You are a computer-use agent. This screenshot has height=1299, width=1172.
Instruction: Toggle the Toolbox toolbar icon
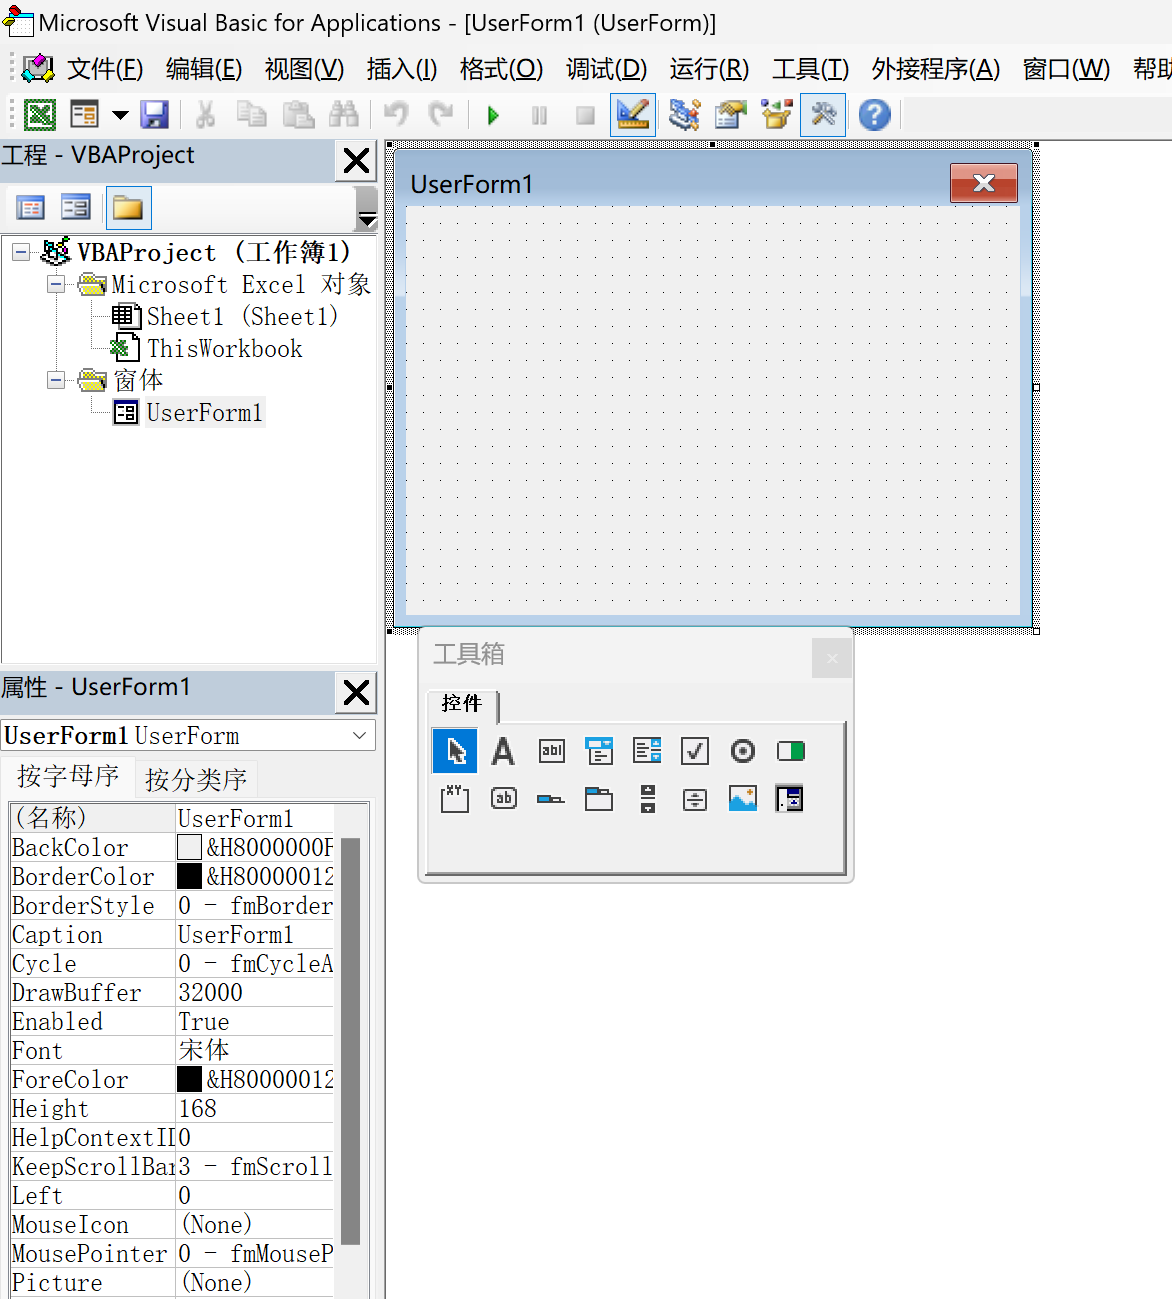pyautogui.click(x=823, y=115)
